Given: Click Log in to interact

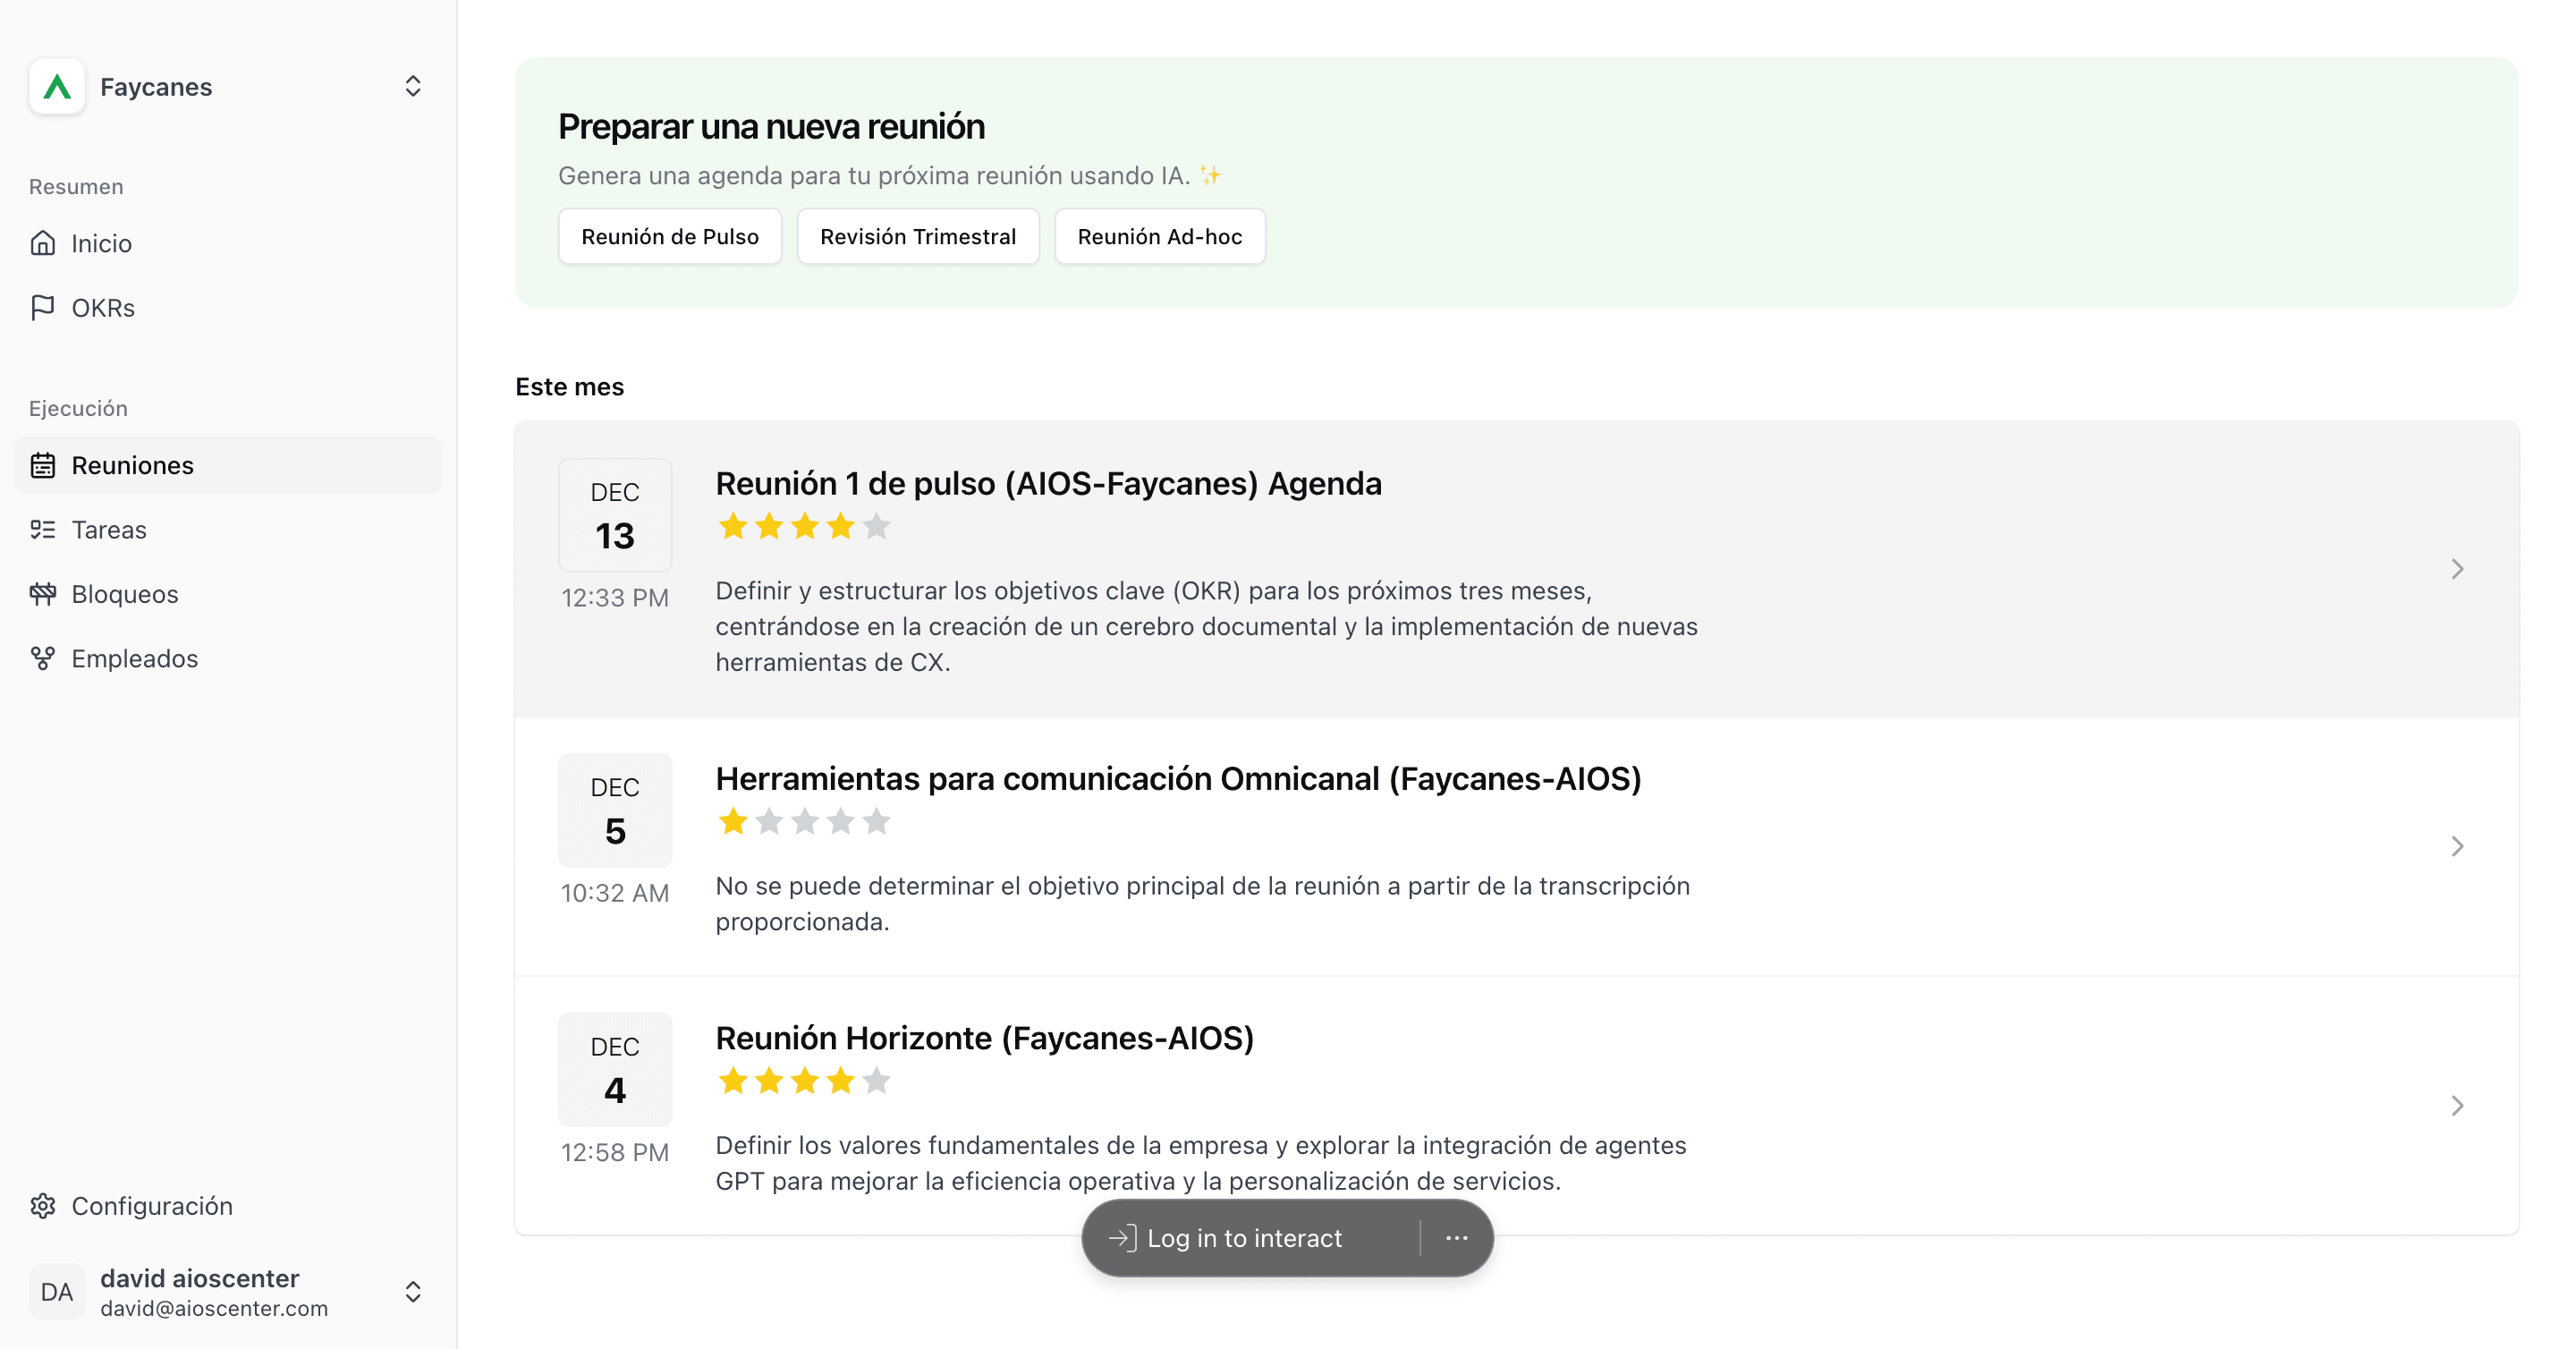Looking at the screenshot, I should pos(1243,1238).
